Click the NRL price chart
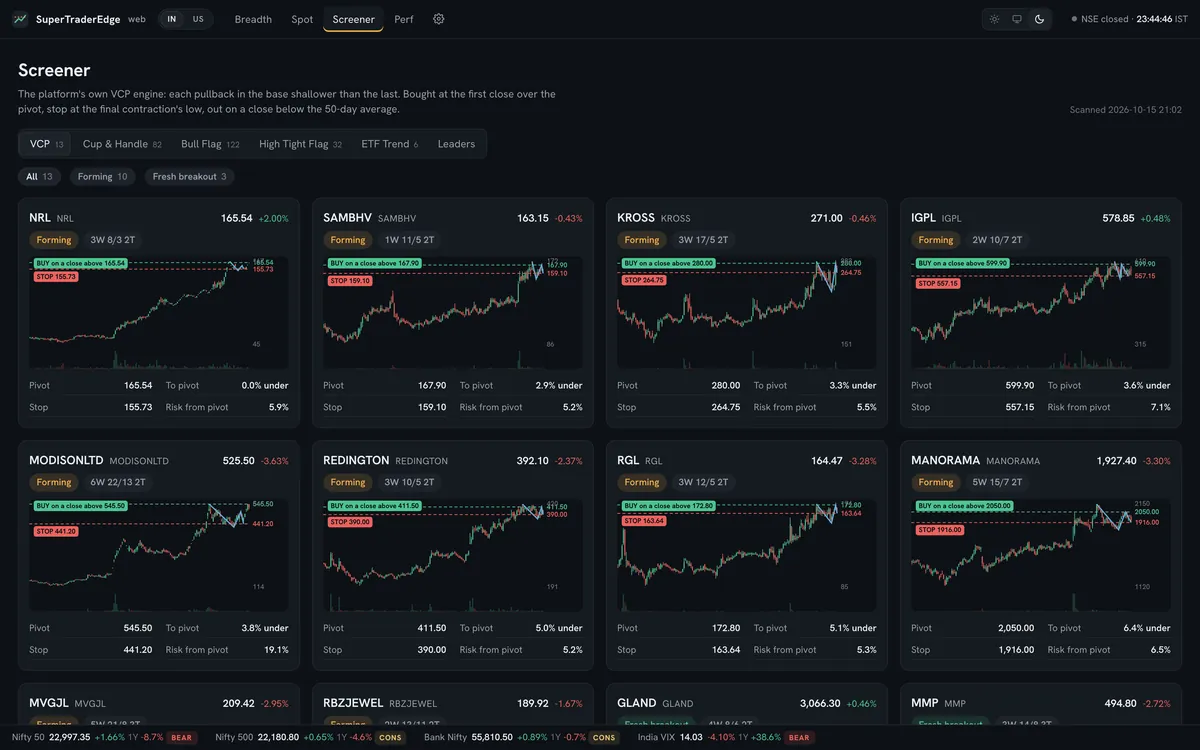This screenshot has width=1200, height=750. coord(159,312)
